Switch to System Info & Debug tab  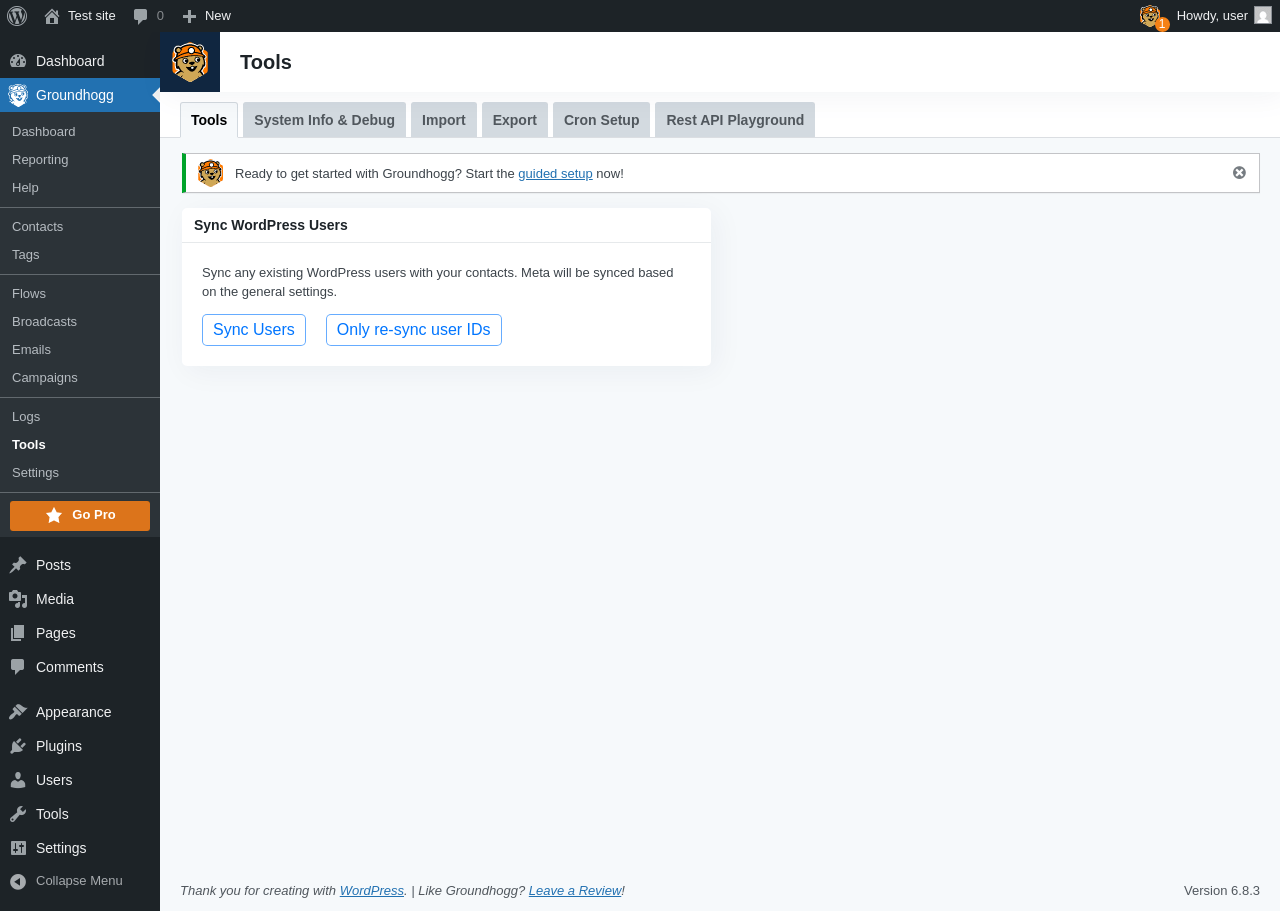click(x=324, y=120)
